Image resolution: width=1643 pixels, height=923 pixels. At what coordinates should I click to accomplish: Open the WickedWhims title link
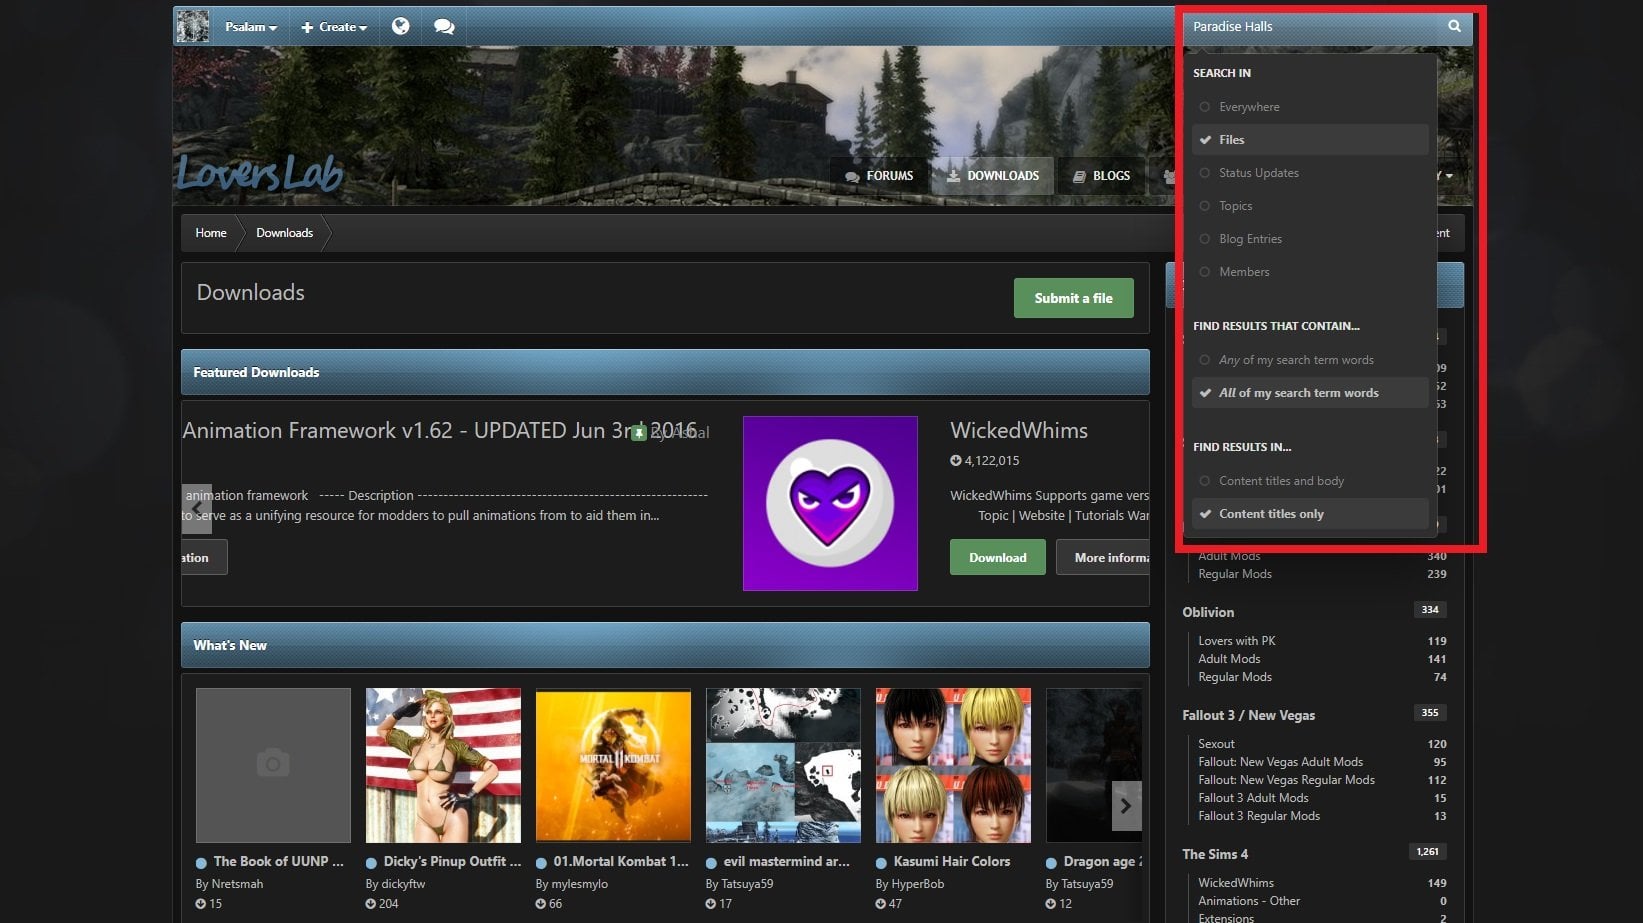click(1019, 431)
